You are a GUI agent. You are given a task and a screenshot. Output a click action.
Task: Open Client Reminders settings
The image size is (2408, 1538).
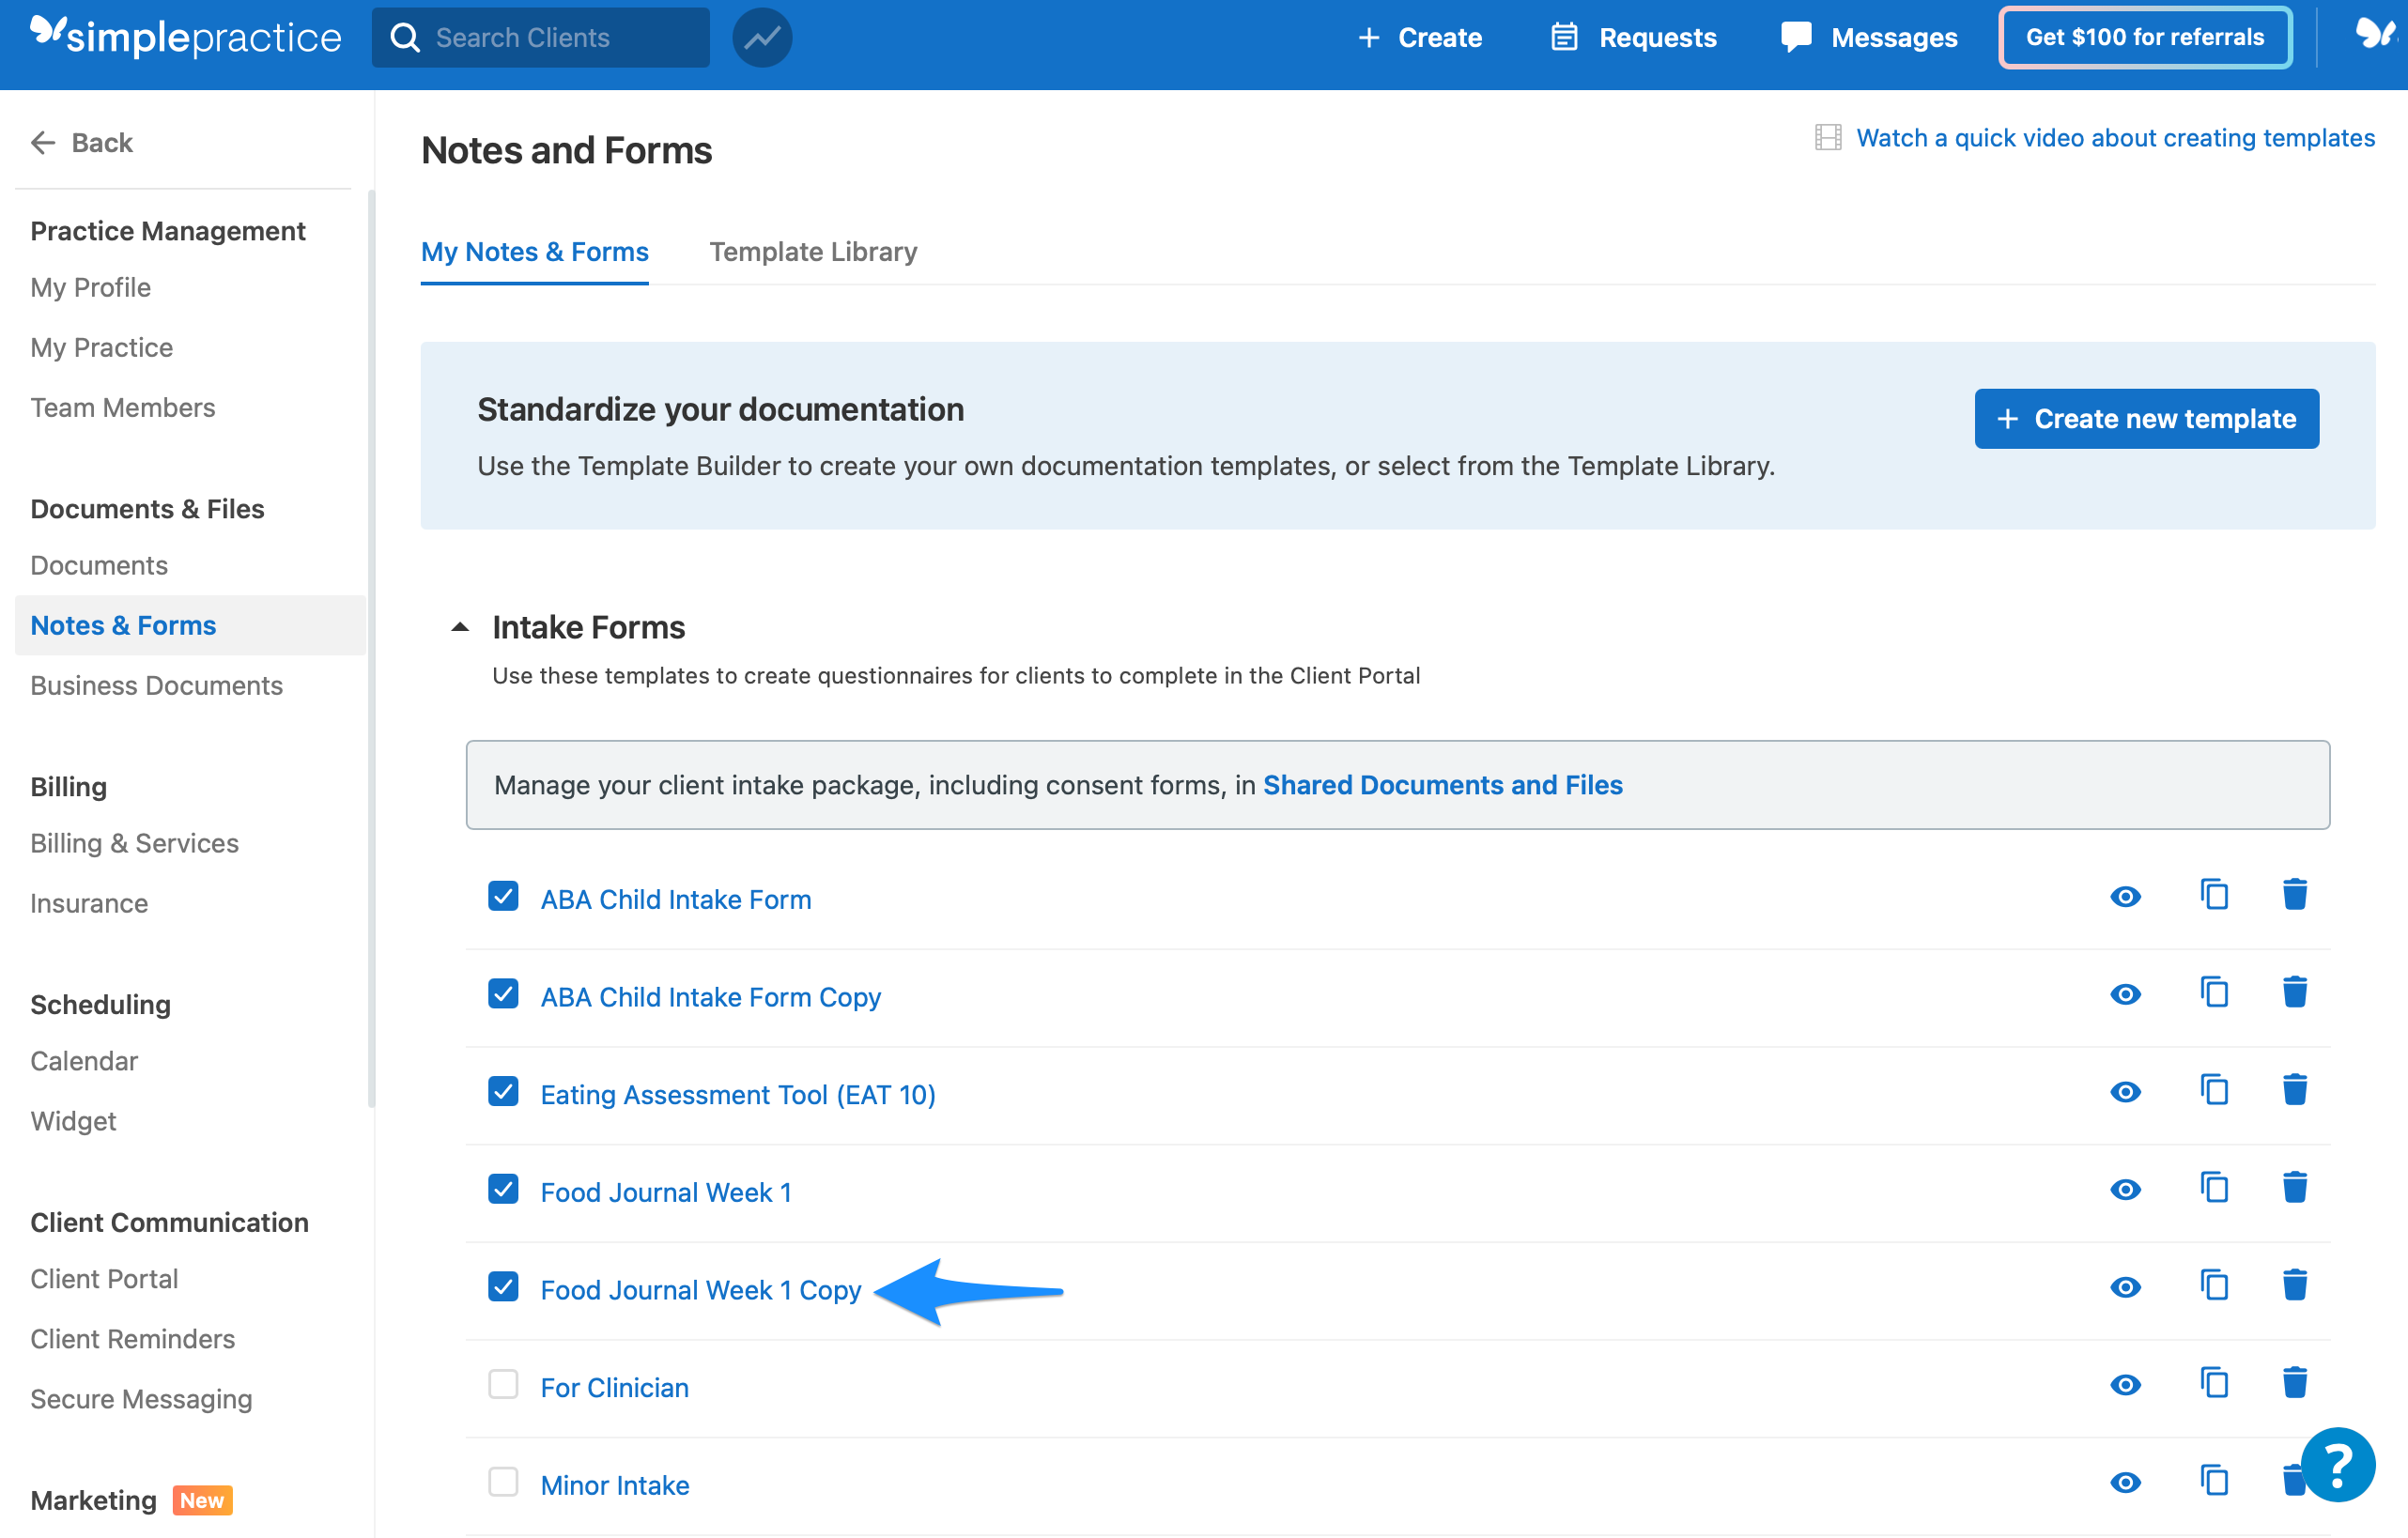[133, 1340]
